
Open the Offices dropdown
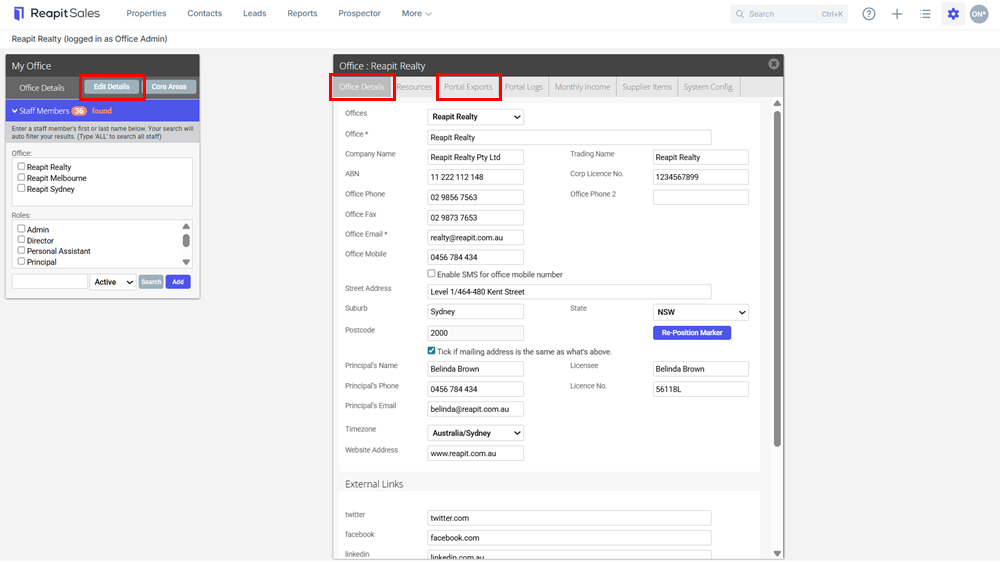pos(475,117)
